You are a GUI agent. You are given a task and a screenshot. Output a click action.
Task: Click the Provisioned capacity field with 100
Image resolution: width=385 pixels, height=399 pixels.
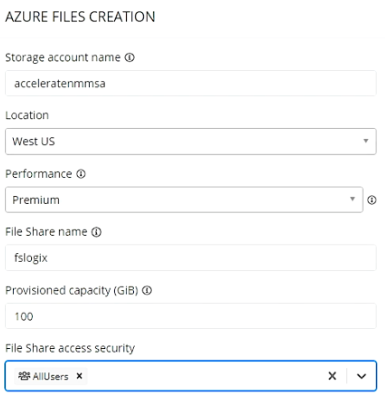(x=191, y=316)
